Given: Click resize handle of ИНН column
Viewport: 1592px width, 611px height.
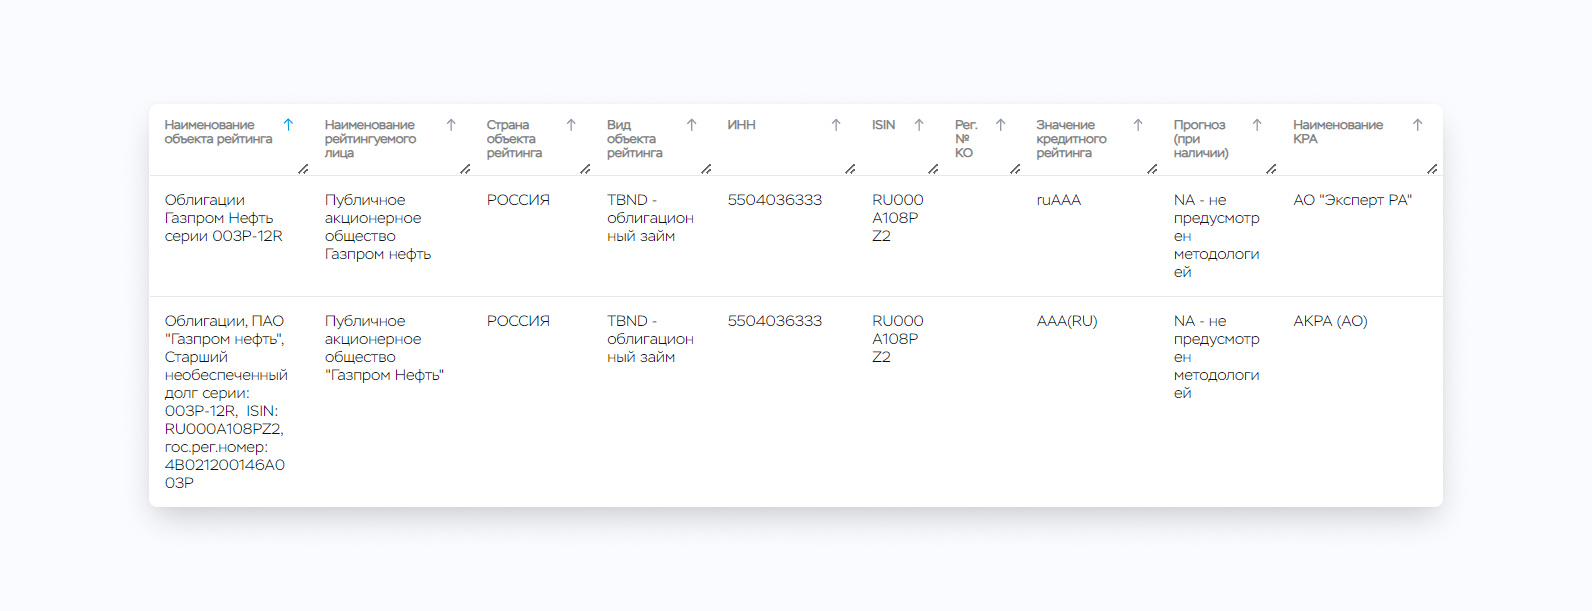Looking at the screenshot, I should point(850,169).
